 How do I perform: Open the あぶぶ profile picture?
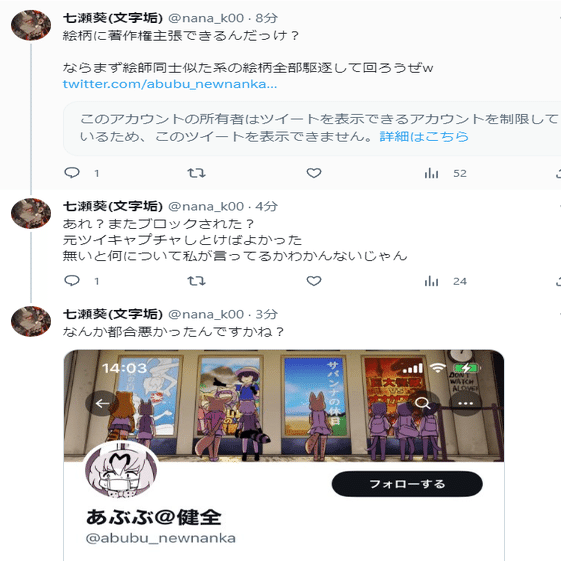click(121, 470)
